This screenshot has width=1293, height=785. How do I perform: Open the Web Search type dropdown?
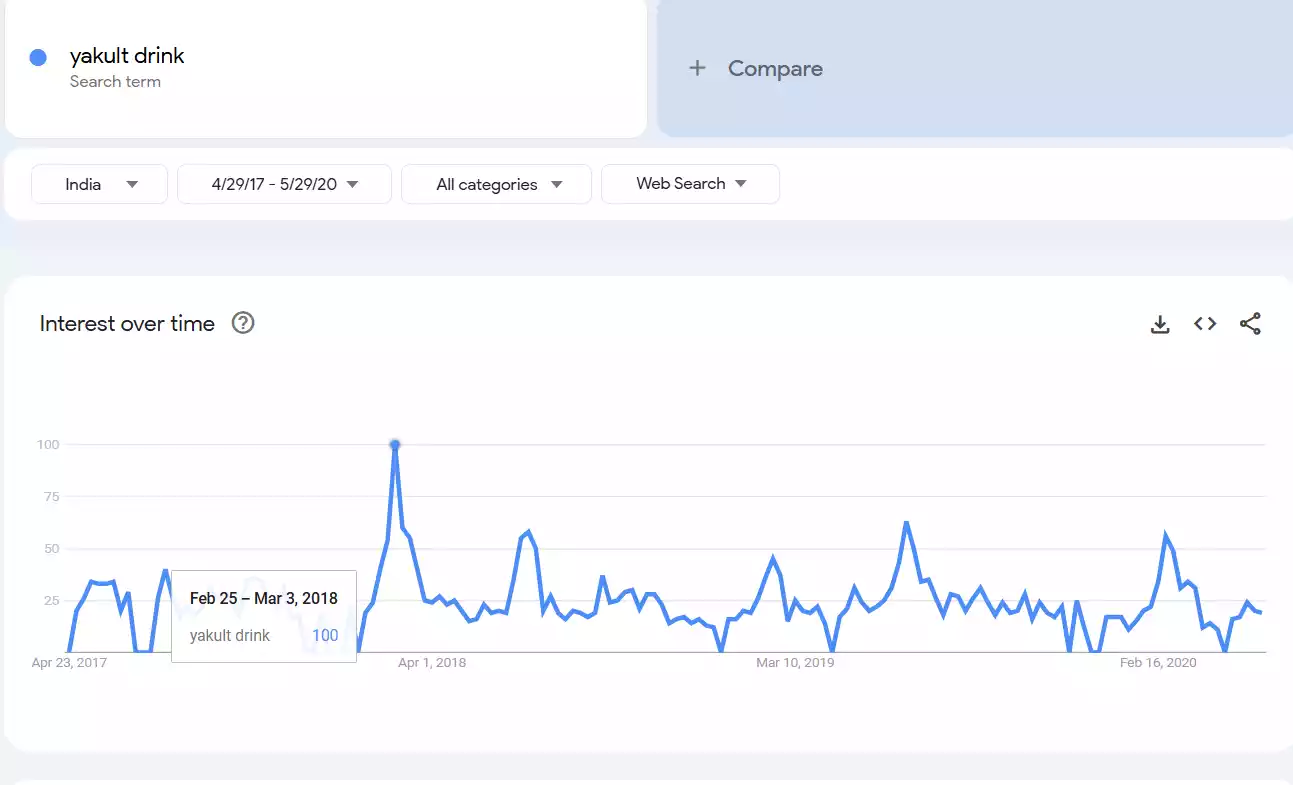click(x=689, y=183)
